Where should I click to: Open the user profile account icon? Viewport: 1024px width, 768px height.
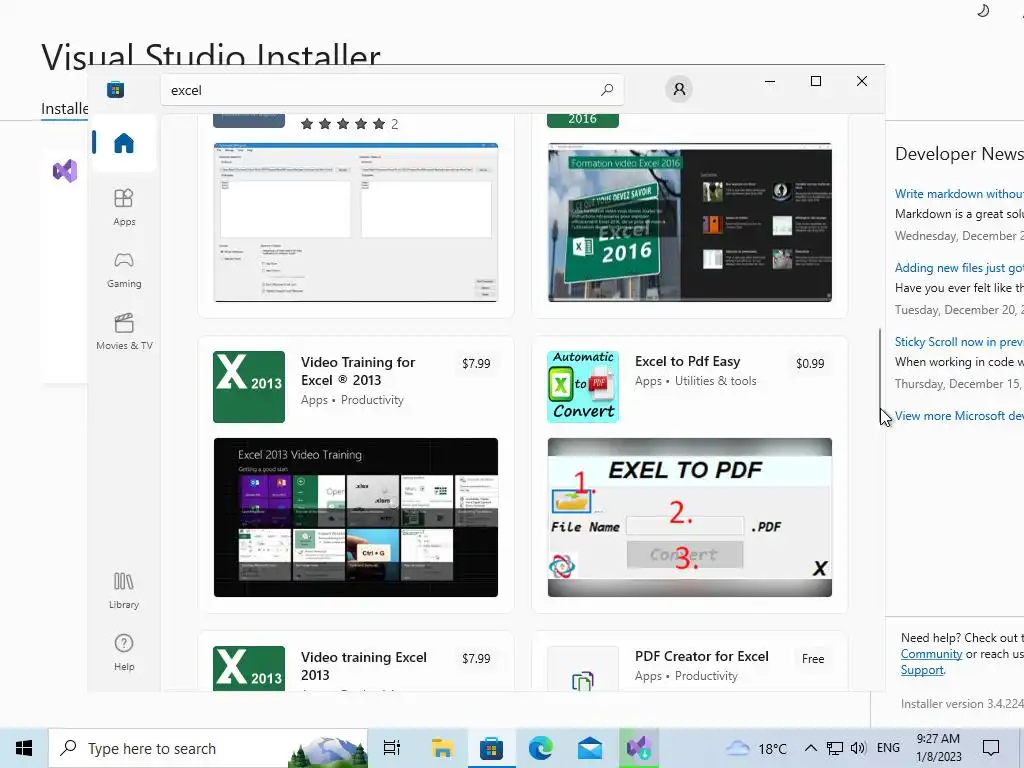coord(679,89)
